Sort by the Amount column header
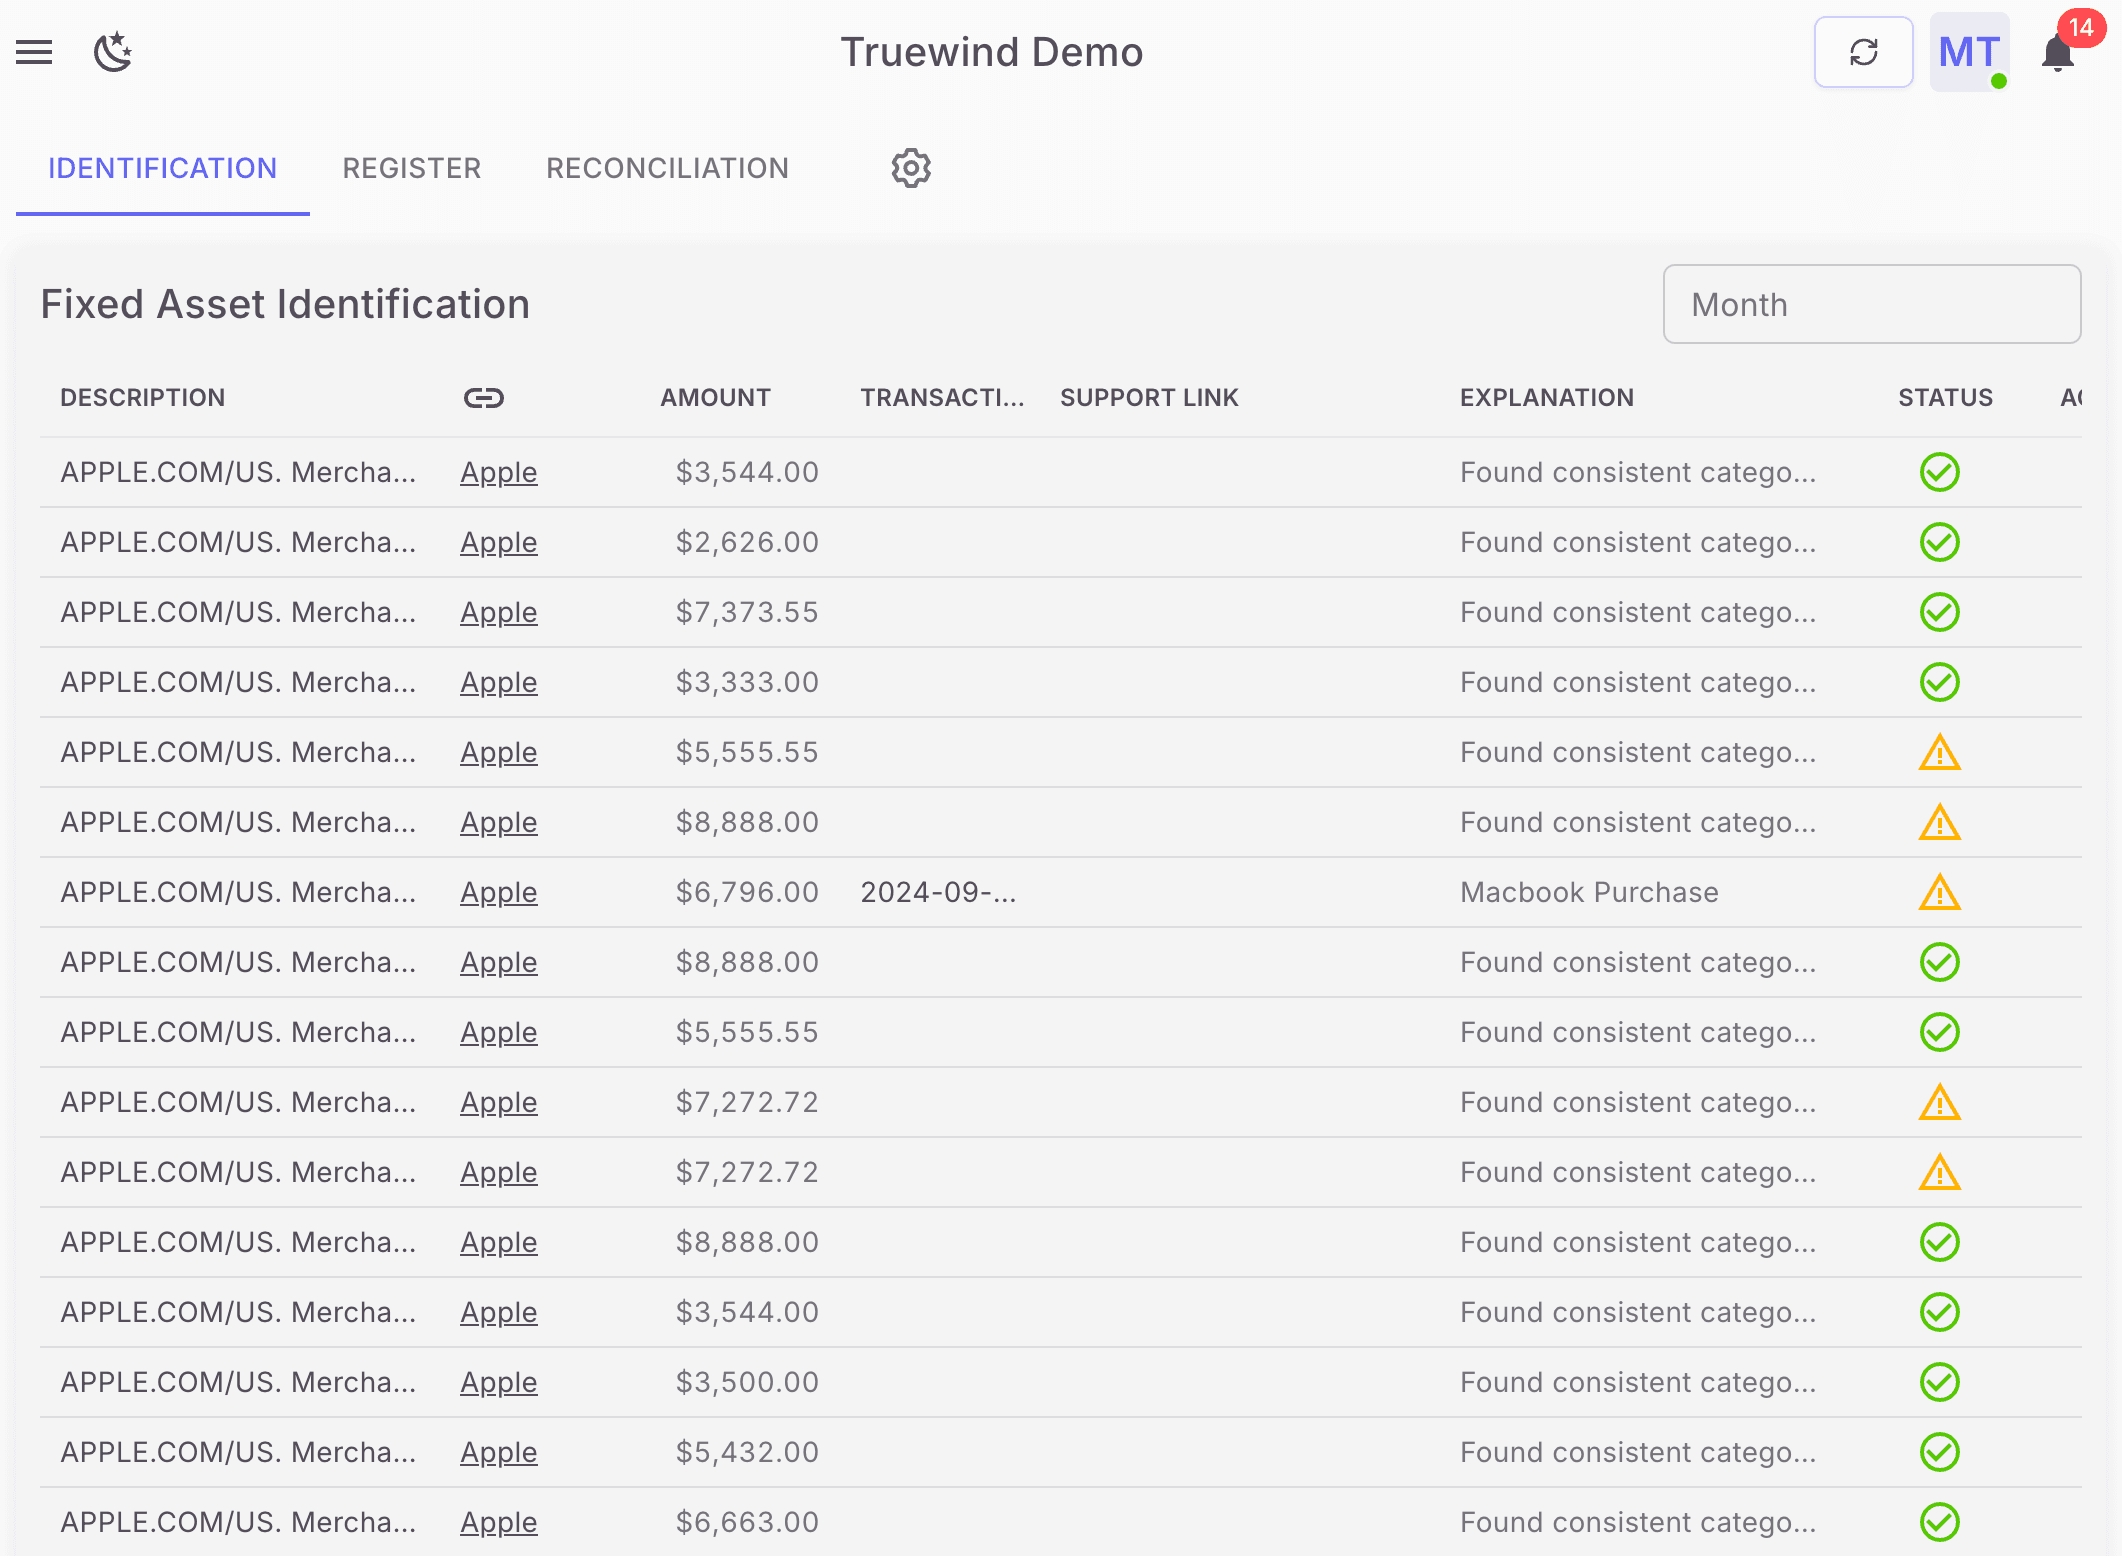The height and width of the screenshot is (1556, 2122). pyautogui.click(x=715, y=398)
